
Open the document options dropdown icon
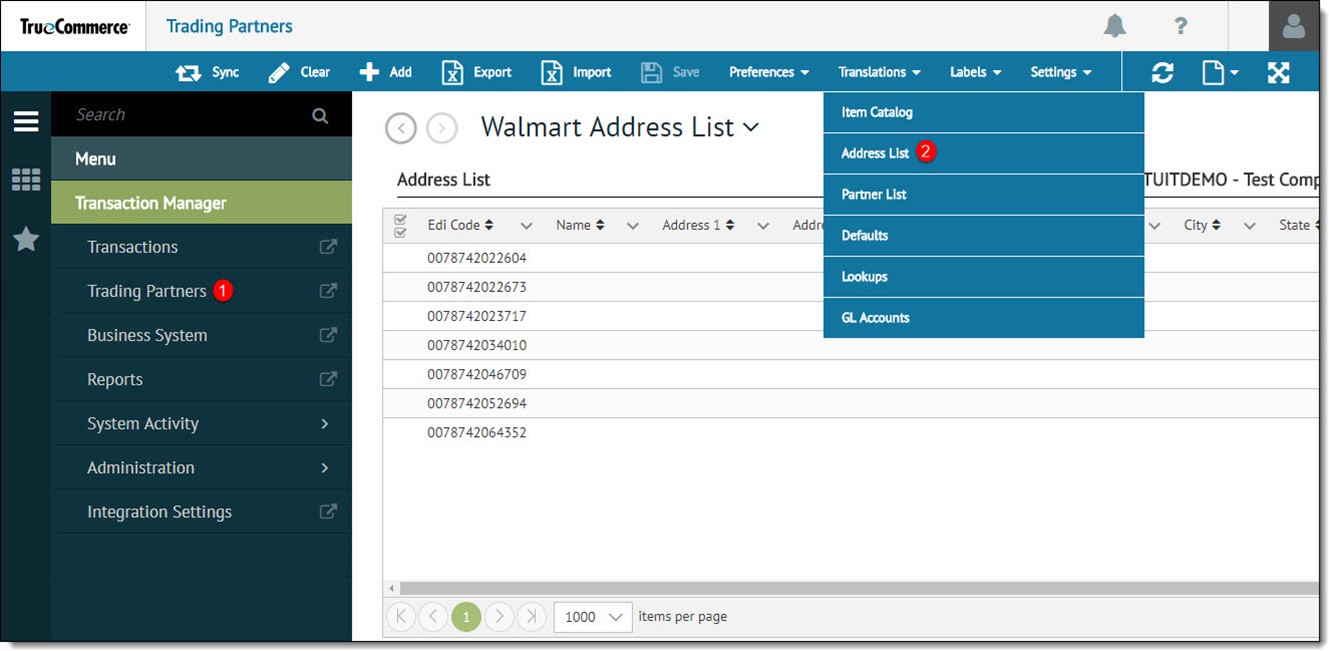click(x=1220, y=72)
